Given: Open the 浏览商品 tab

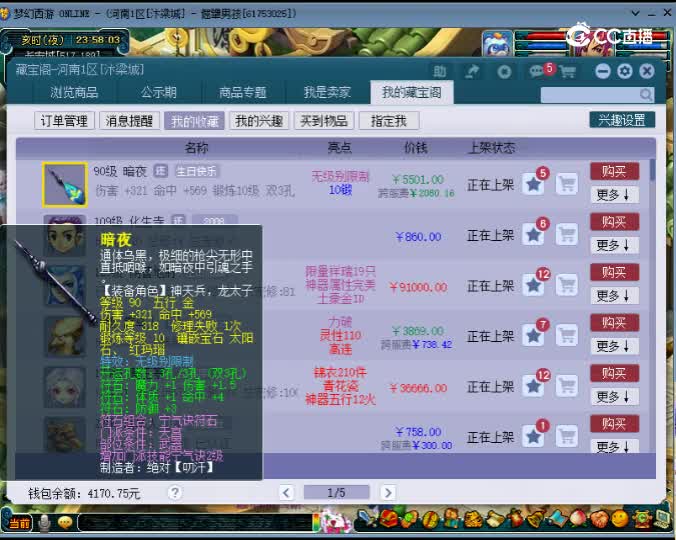Looking at the screenshot, I should pos(74,92).
